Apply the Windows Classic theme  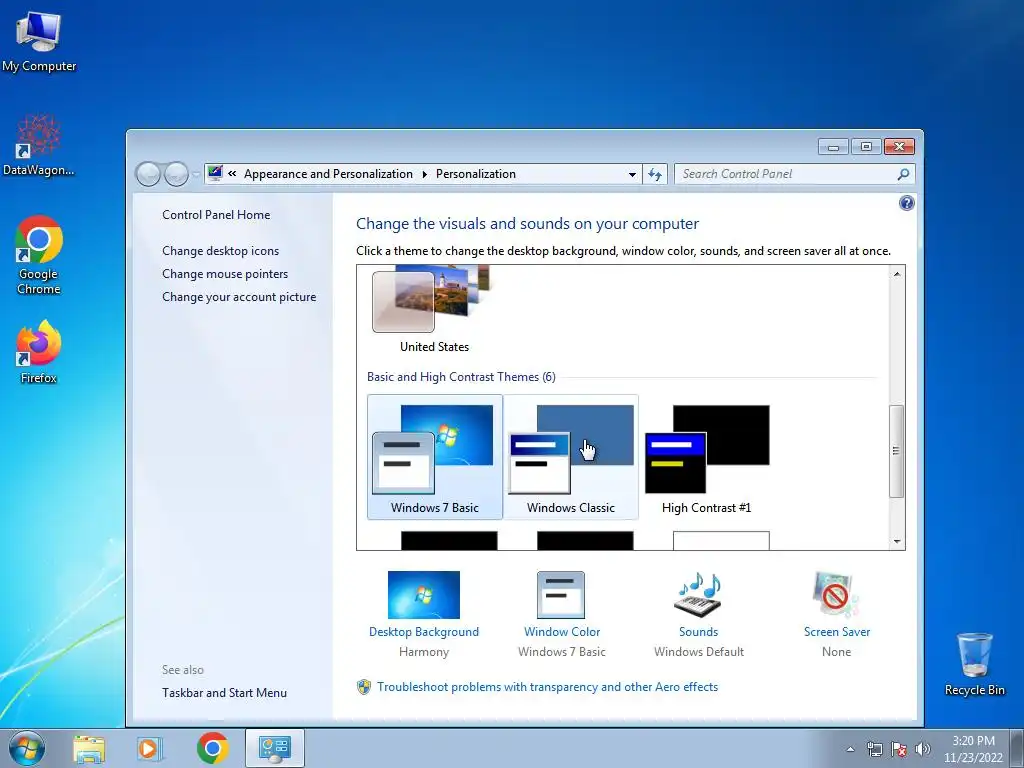click(571, 457)
